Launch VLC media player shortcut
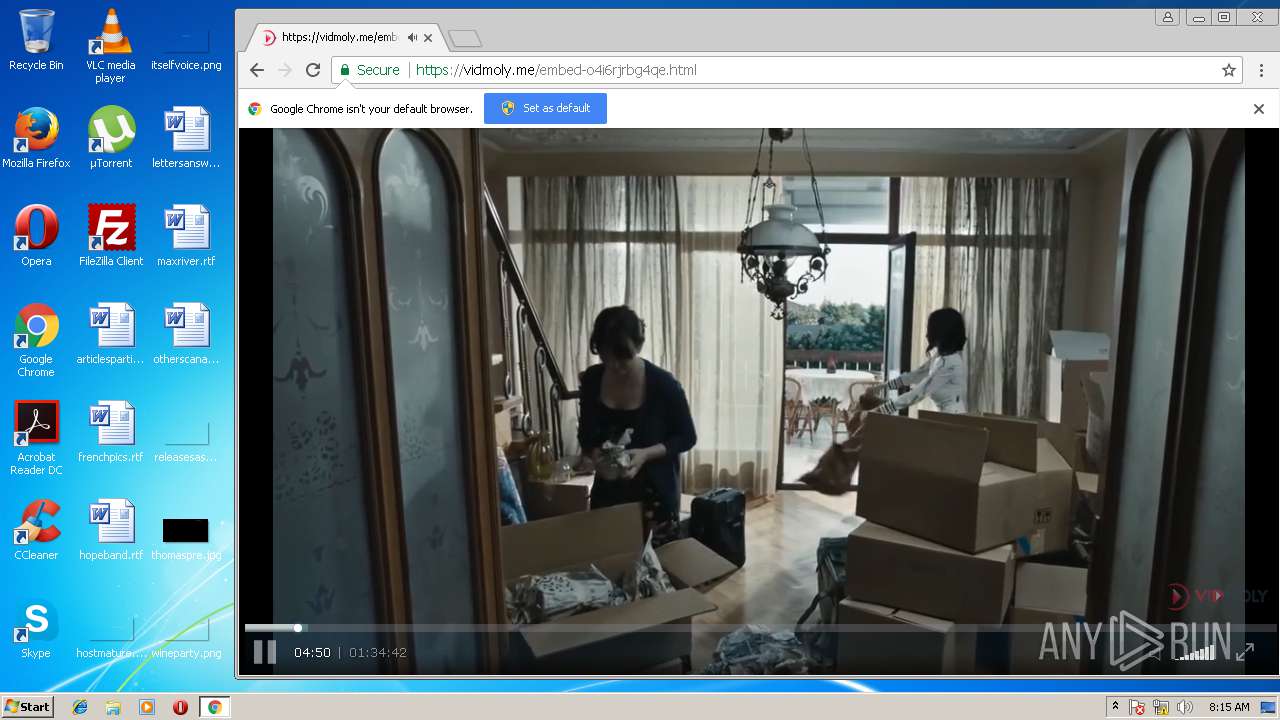 110,46
